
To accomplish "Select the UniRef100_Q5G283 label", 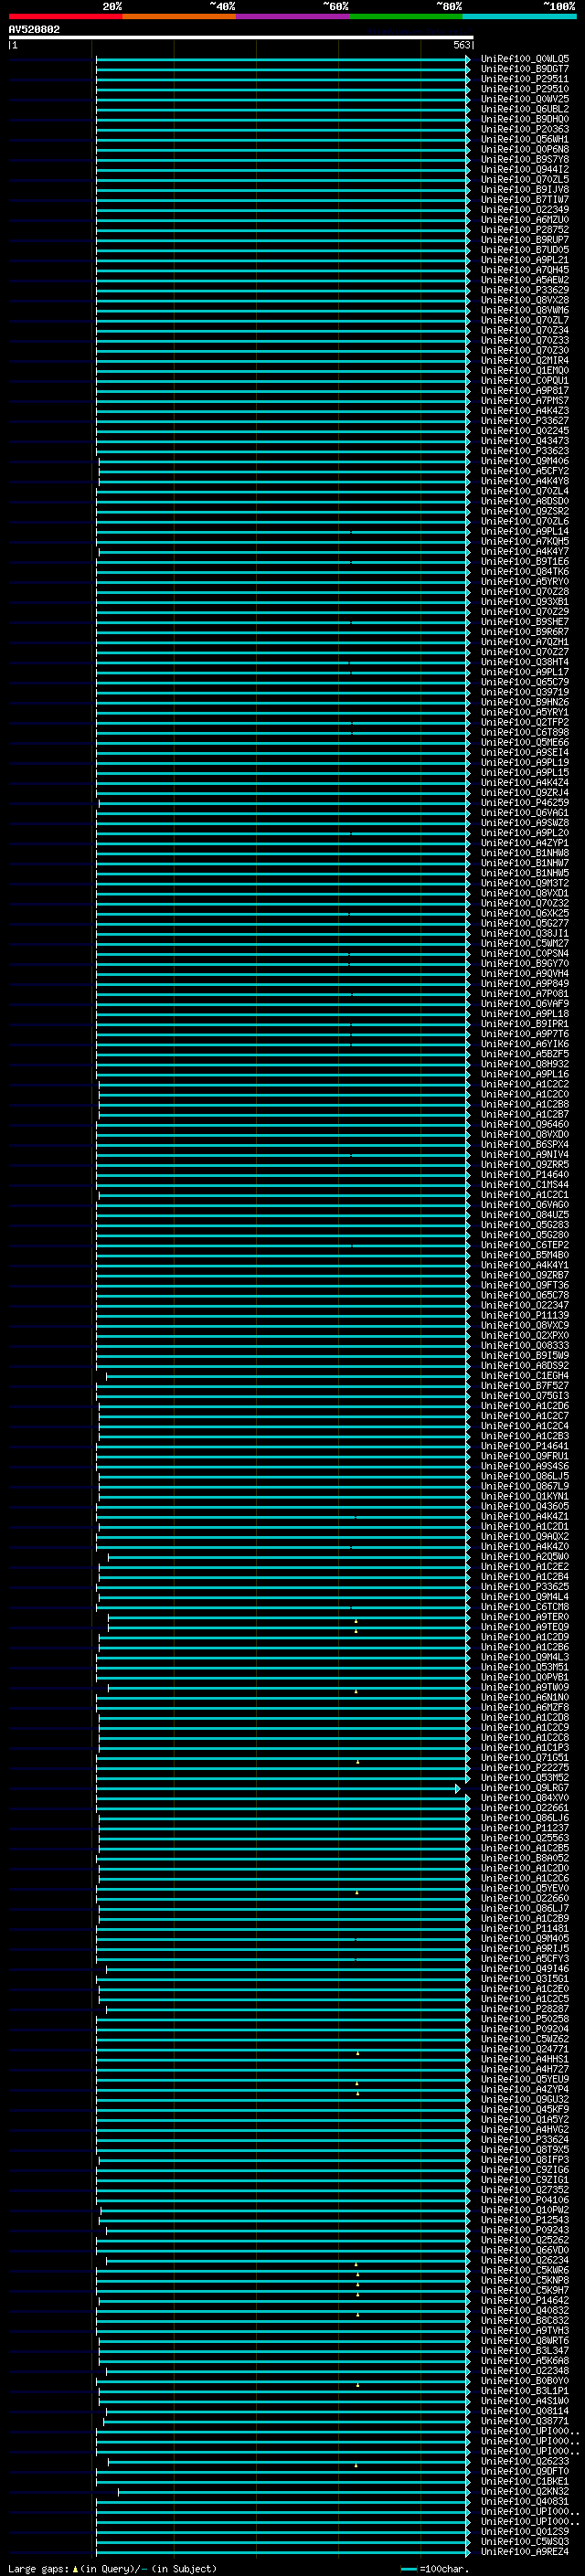I will pos(525,1225).
